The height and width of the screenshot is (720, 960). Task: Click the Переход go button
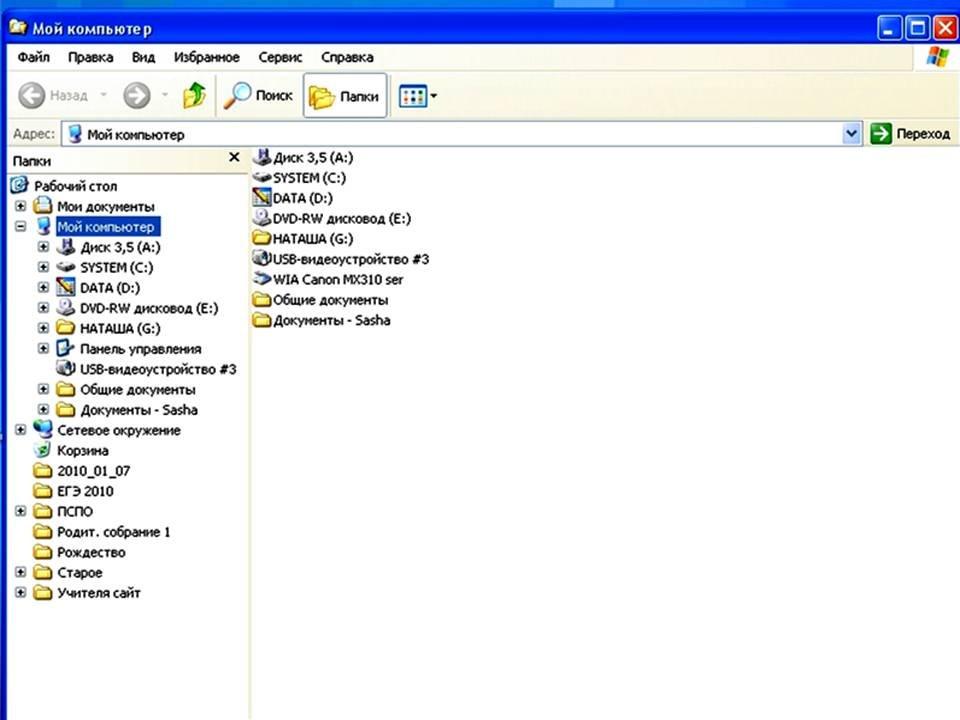pos(910,134)
